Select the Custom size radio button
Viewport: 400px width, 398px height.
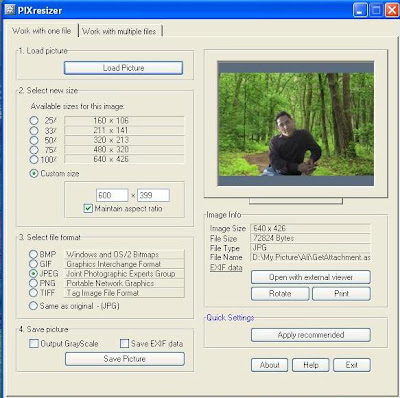(x=34, y=173)
